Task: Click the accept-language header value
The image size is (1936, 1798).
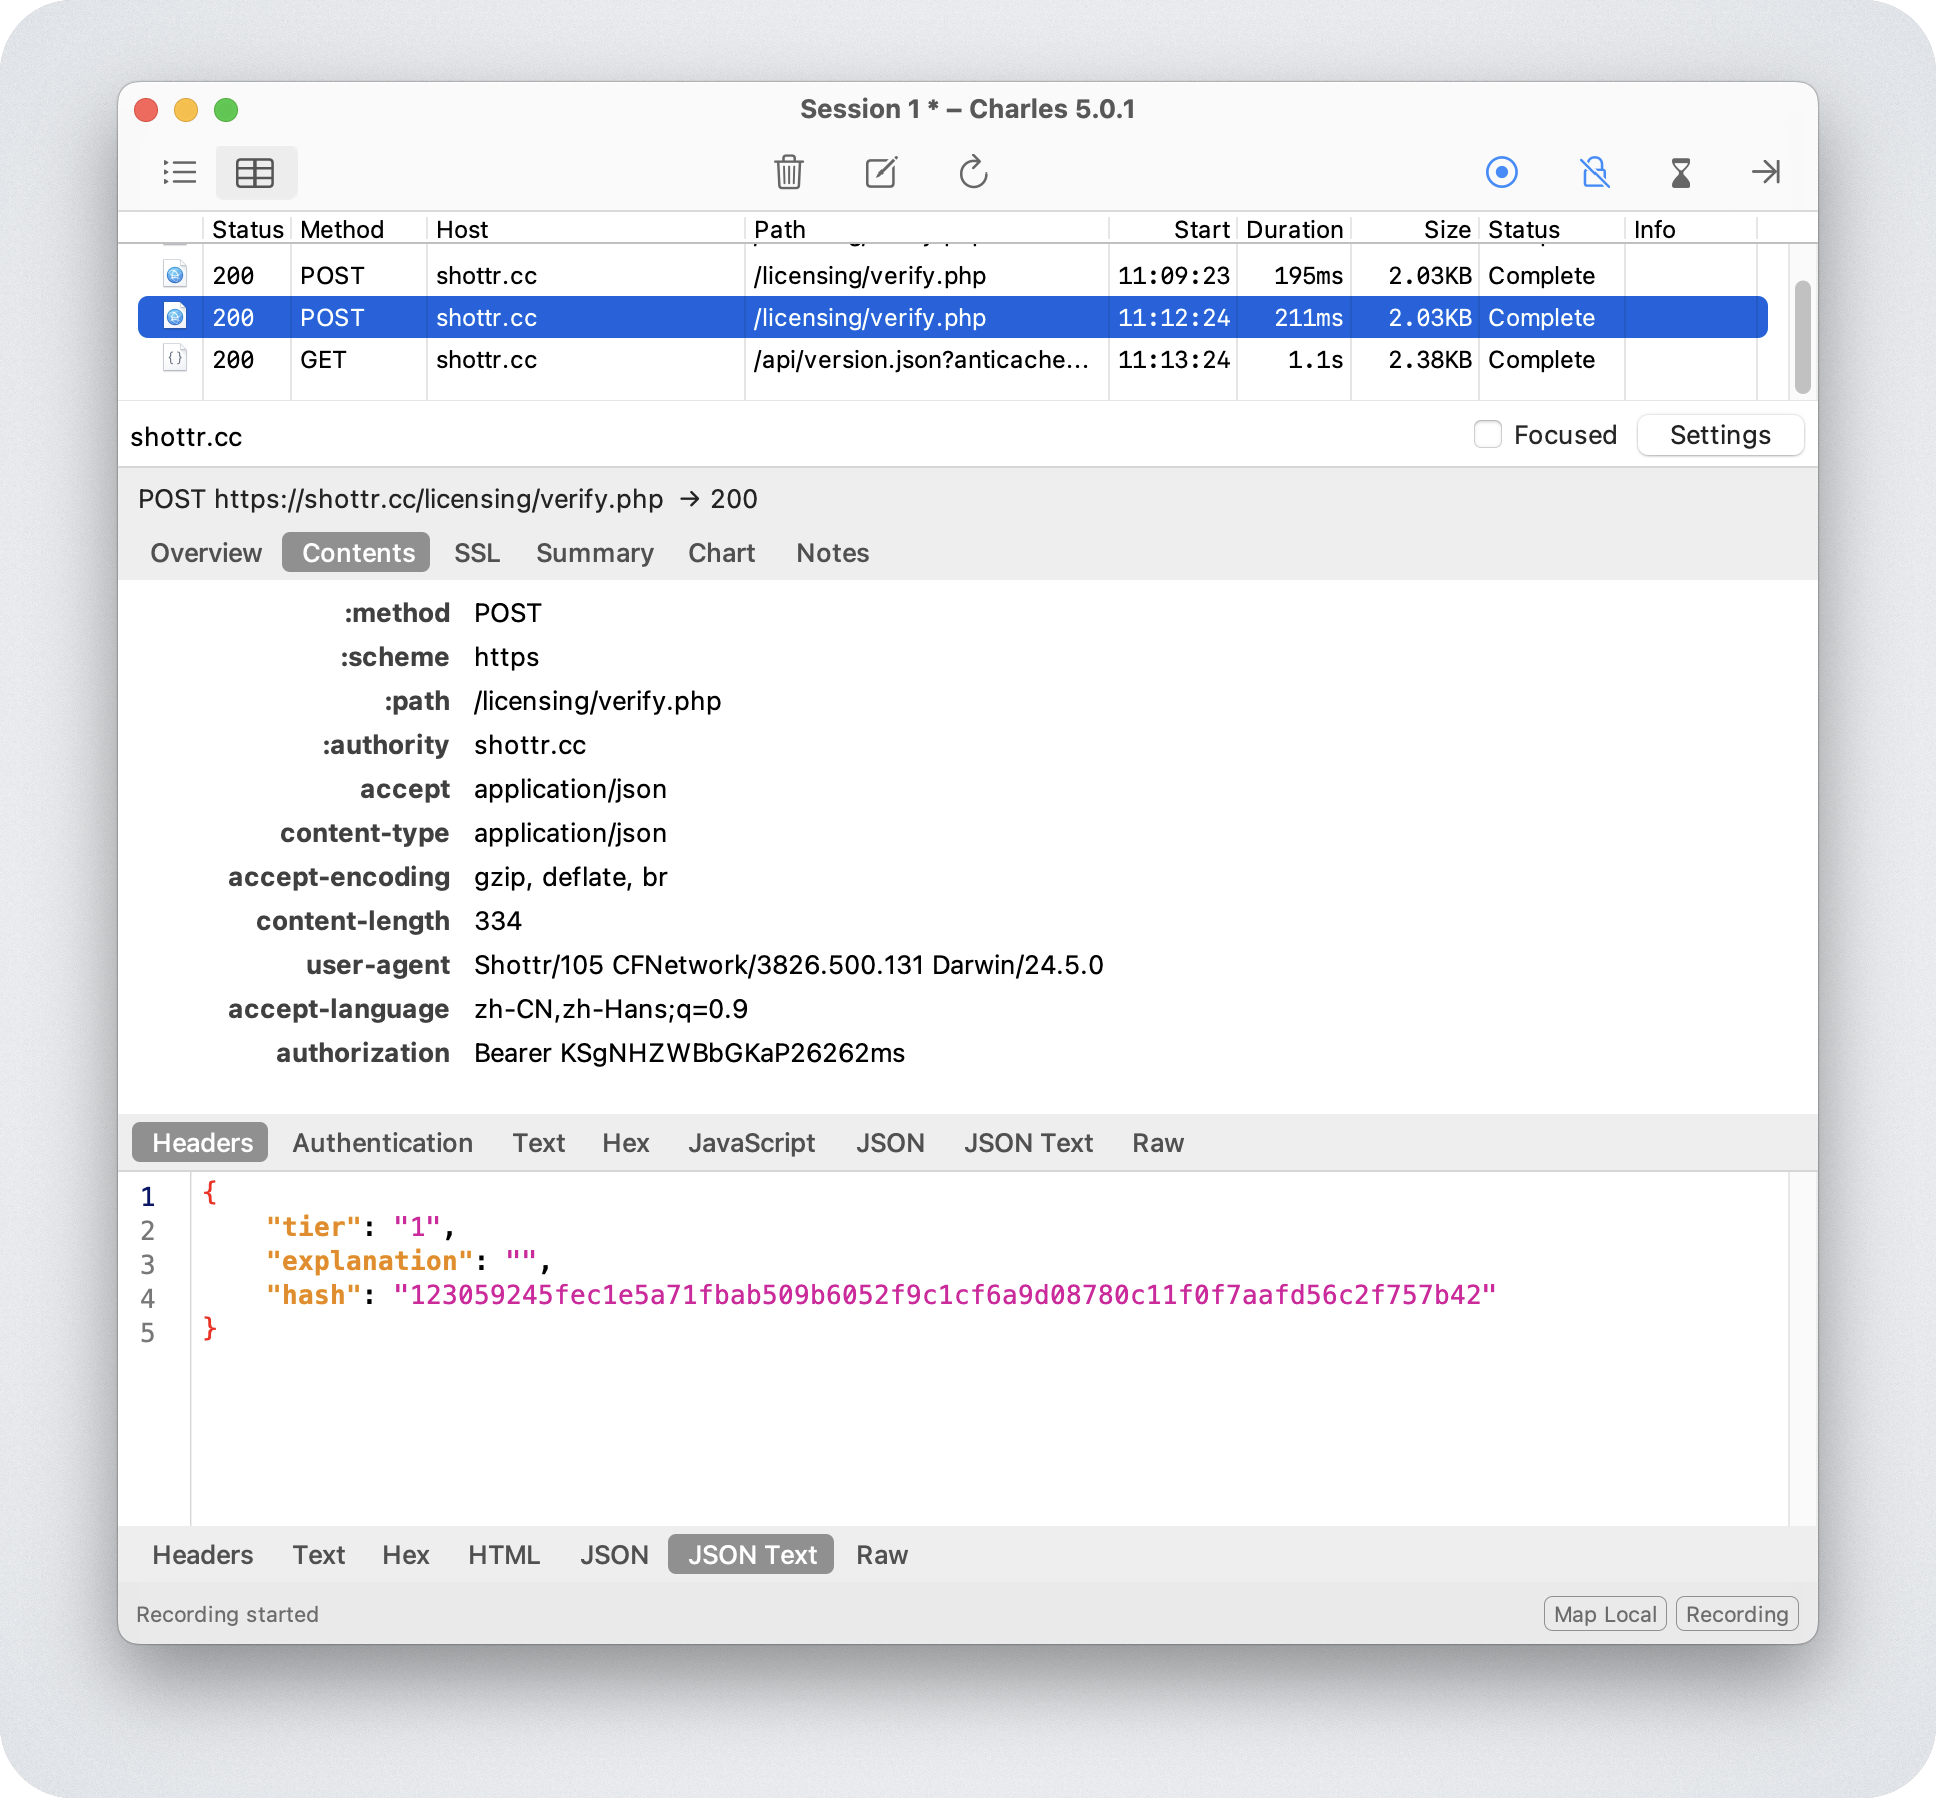Action: (611, 1009)
